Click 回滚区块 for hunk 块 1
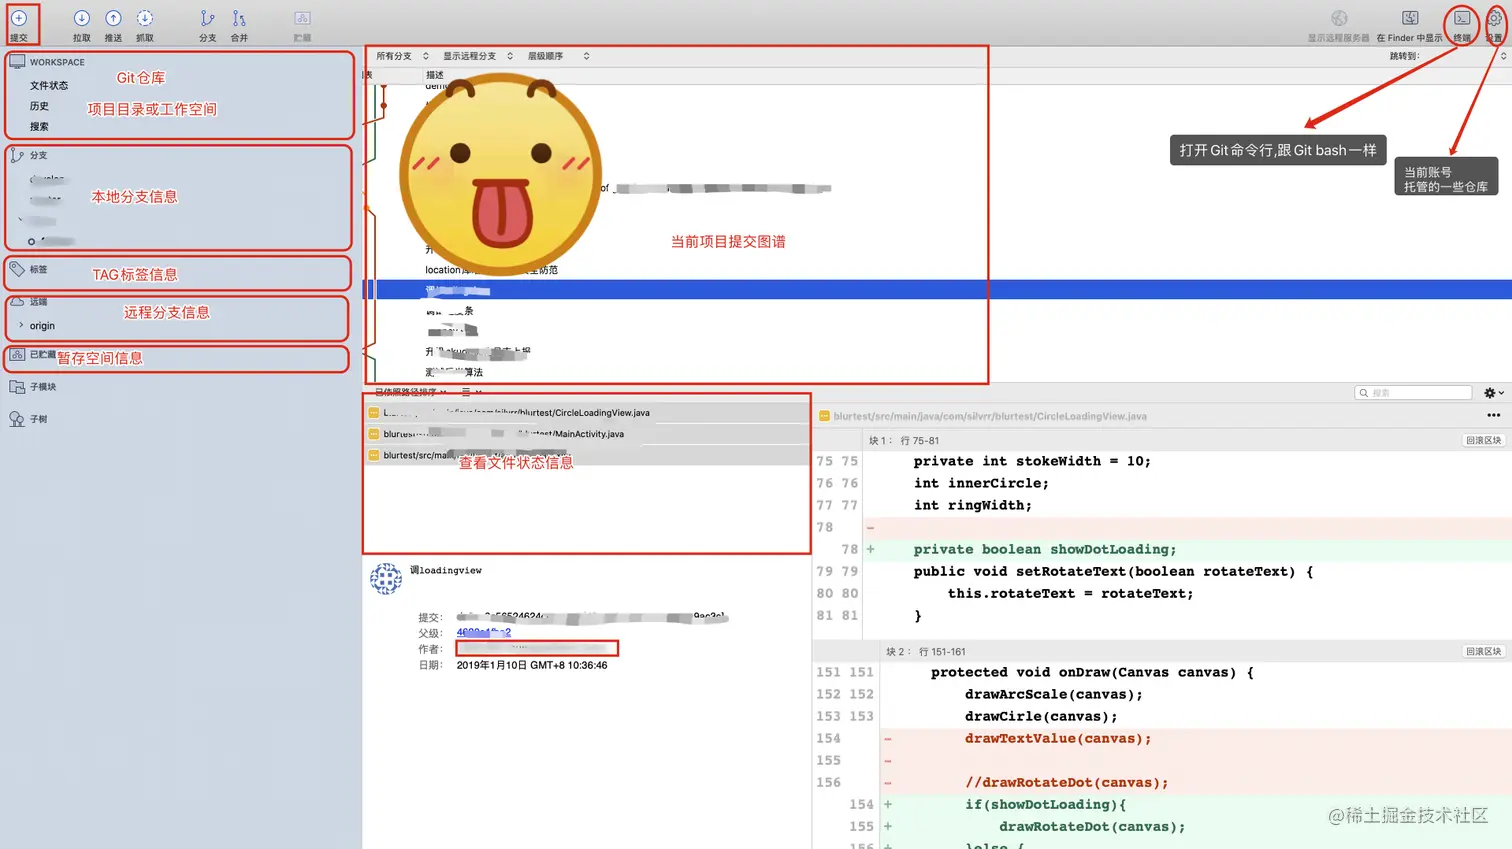The width and height of the screenshot is (1512, 849). pos(1484,440)
